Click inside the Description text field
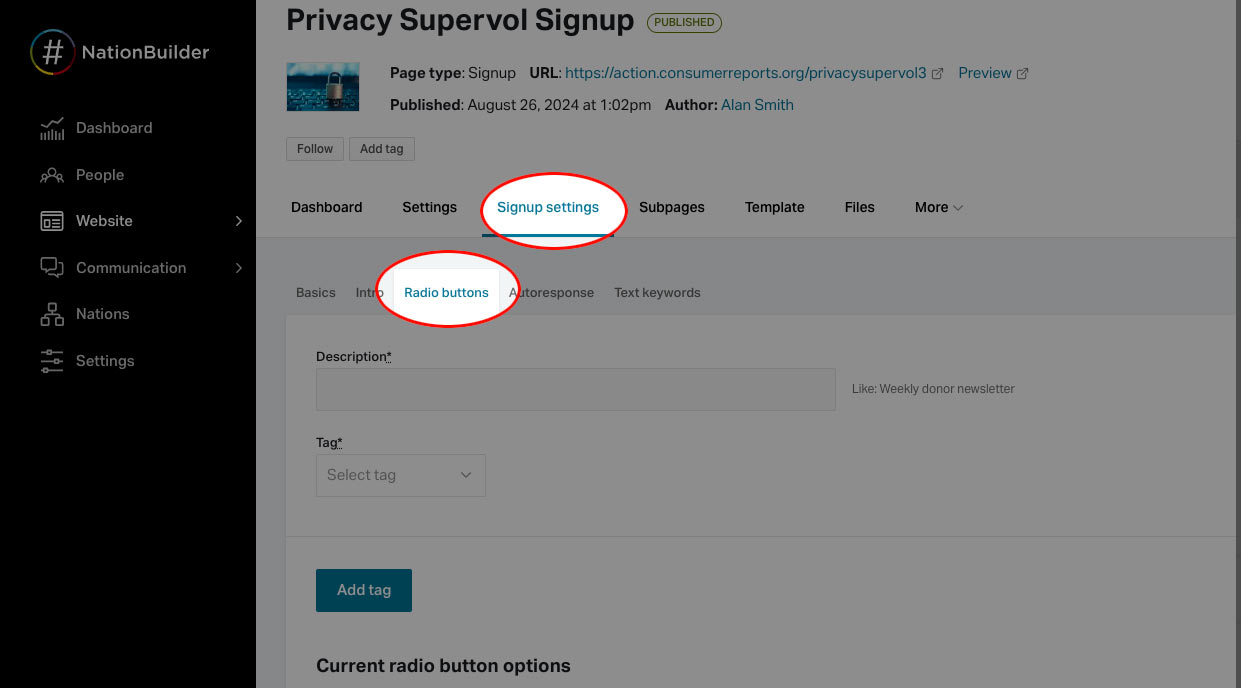This screenshot has height=688, width=1241. [575, 389]
